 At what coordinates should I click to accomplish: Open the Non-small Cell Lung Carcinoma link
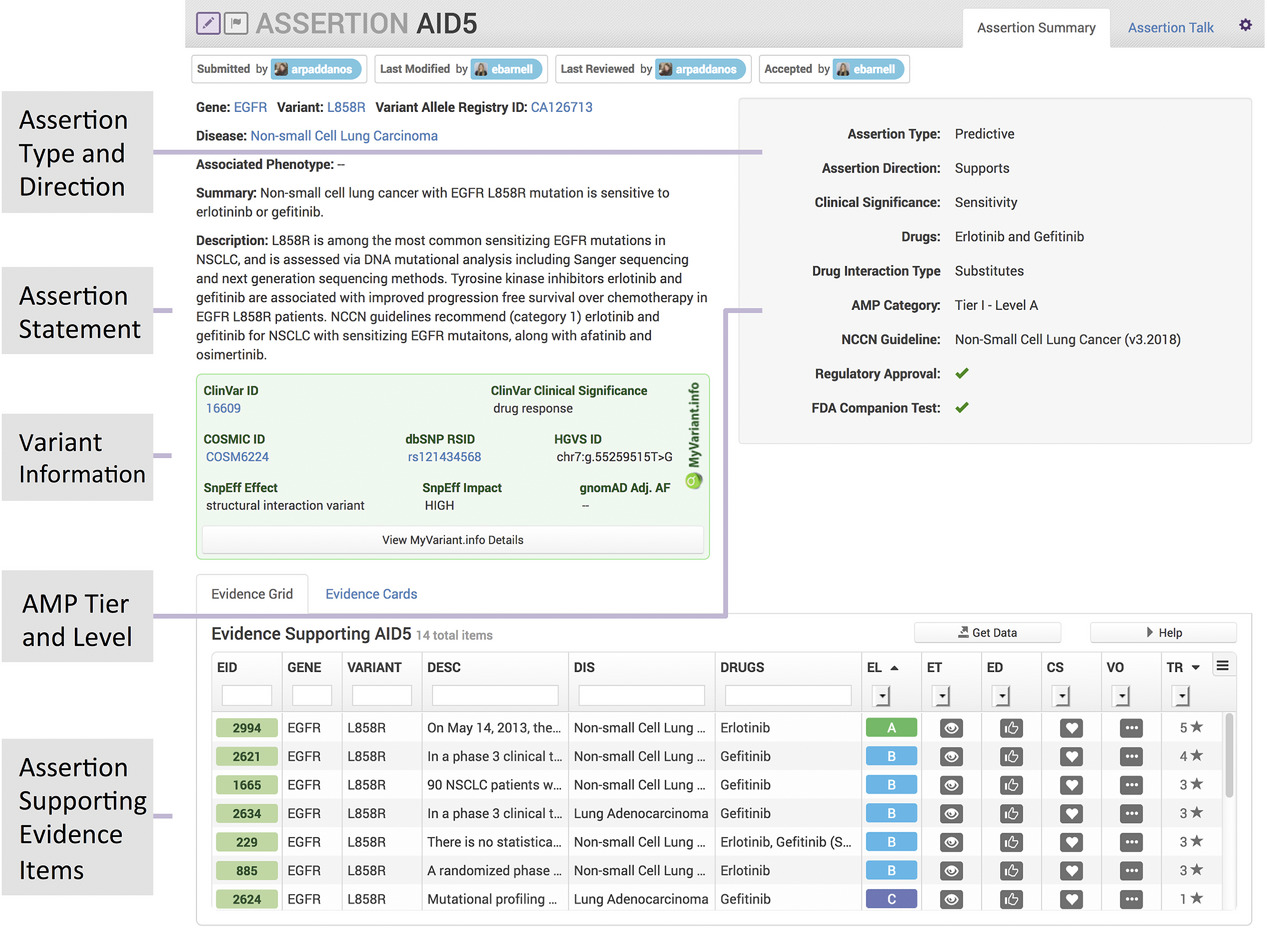(x=344, y=136)
